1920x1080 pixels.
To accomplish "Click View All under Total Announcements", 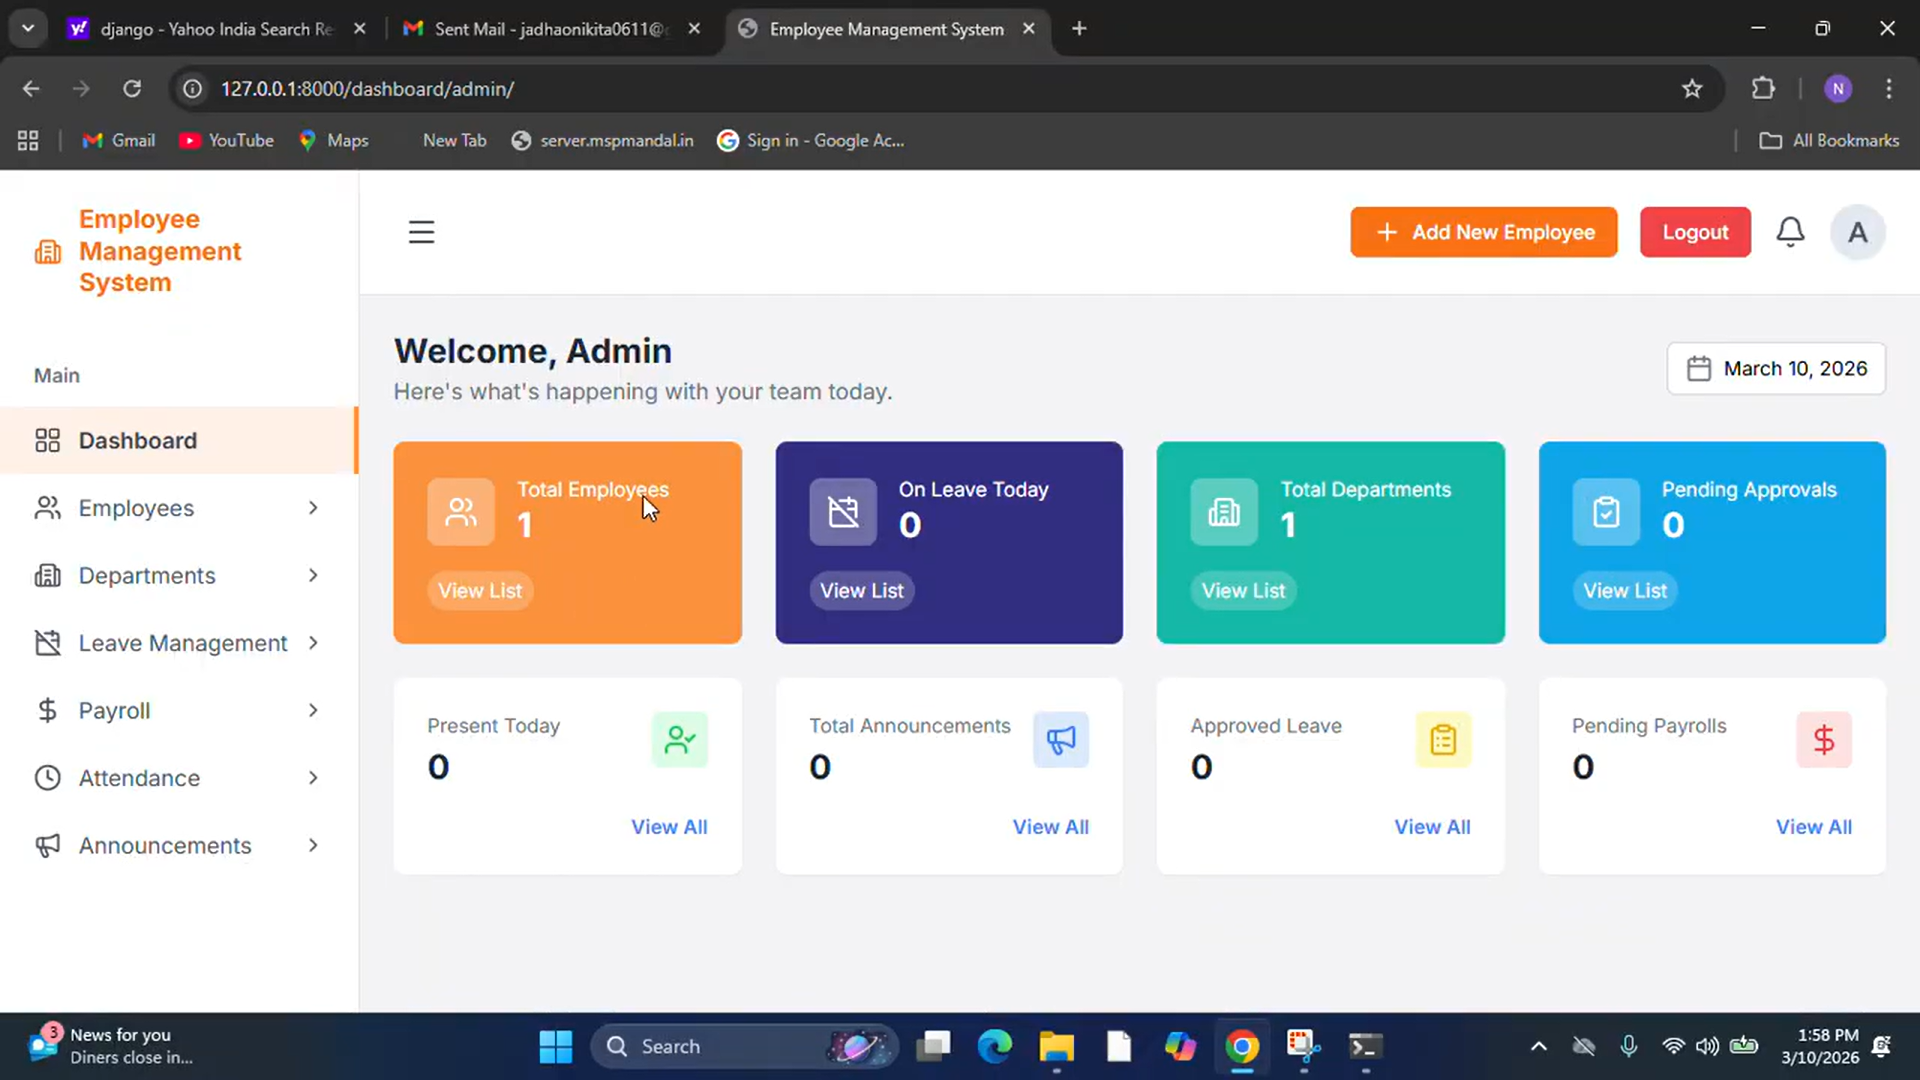I will point(1051,827).
